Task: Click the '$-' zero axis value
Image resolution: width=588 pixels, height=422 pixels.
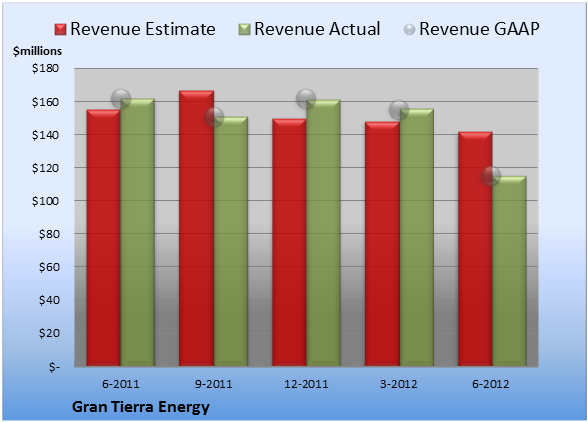Action: [x=54, y=366]
